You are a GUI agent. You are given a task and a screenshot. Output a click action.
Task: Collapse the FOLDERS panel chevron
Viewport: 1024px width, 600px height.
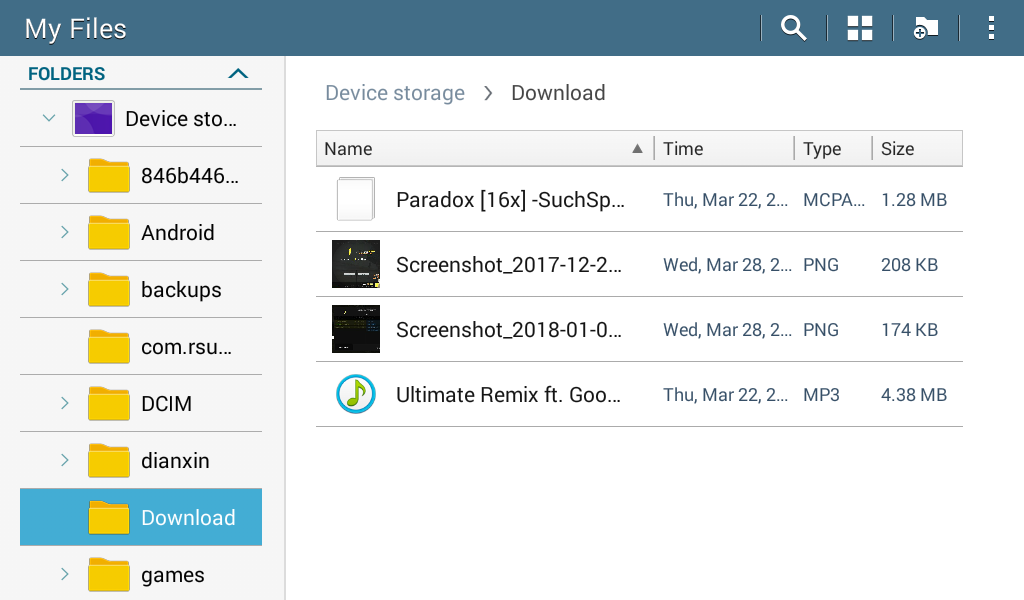(238, 73)
